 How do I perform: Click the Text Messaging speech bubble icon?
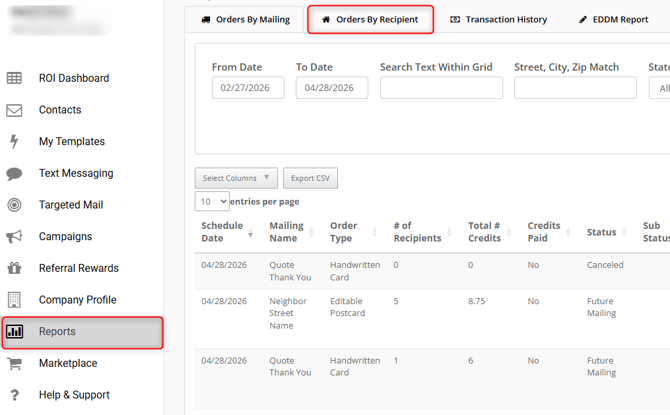point(14,173)
